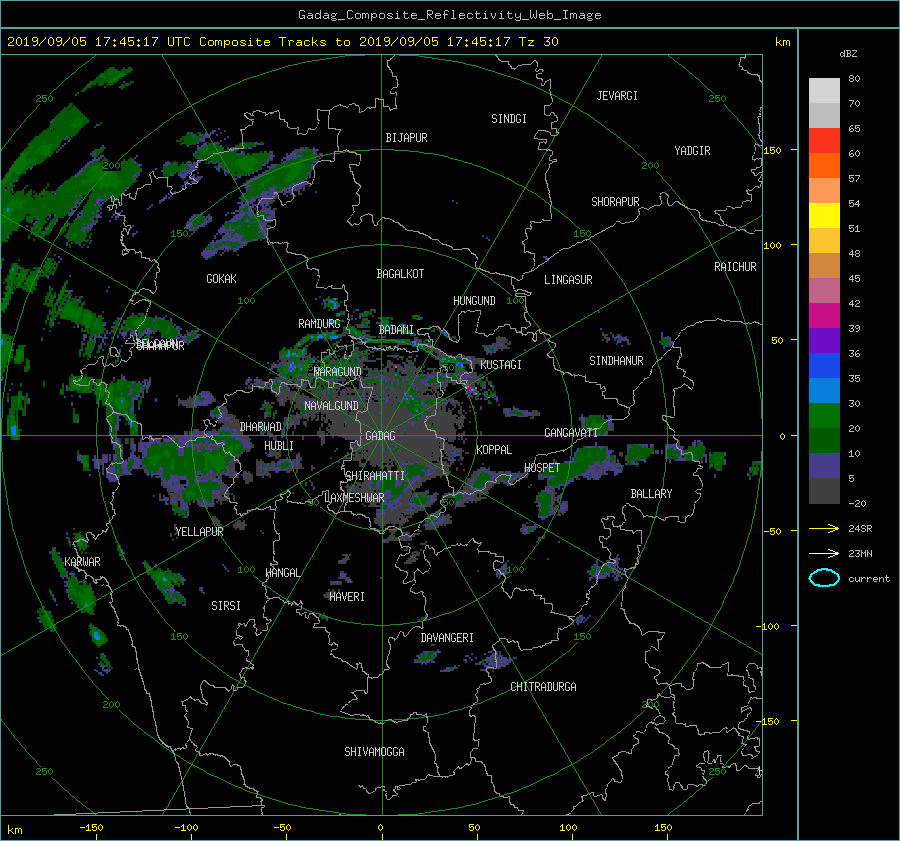Screen dimensions: 900x841
Task: Click the BIJAPUR city label
Action: [x=406, y=138]
